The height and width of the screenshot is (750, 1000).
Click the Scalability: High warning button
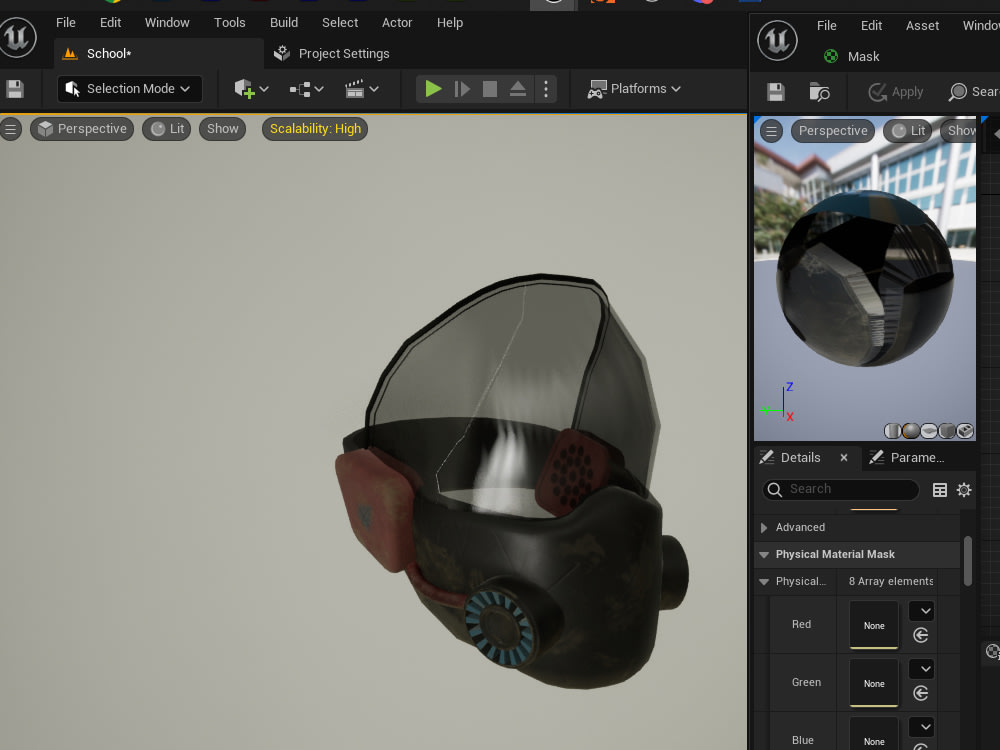(315, 129)
